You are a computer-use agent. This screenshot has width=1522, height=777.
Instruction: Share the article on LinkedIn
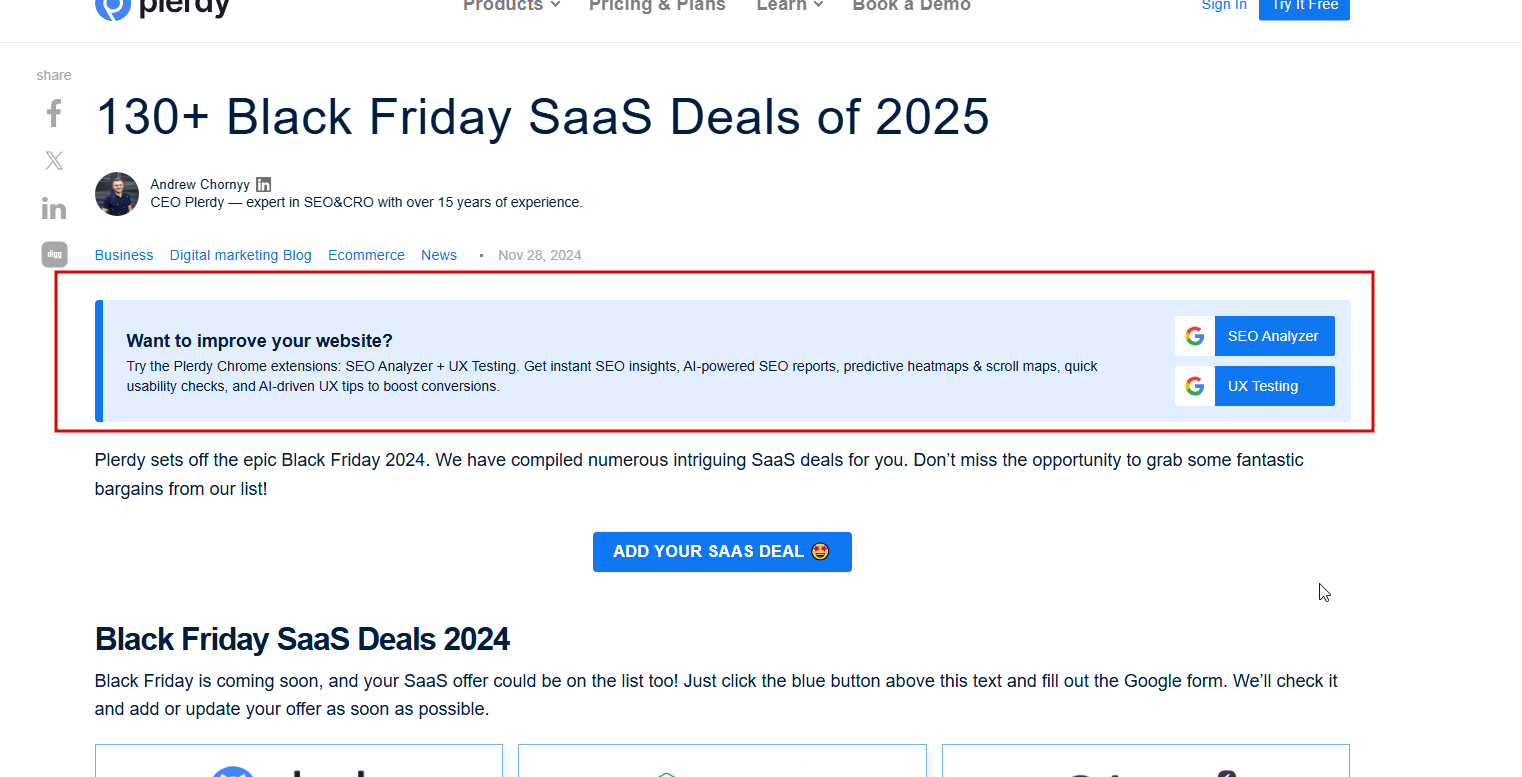[54, 208]
